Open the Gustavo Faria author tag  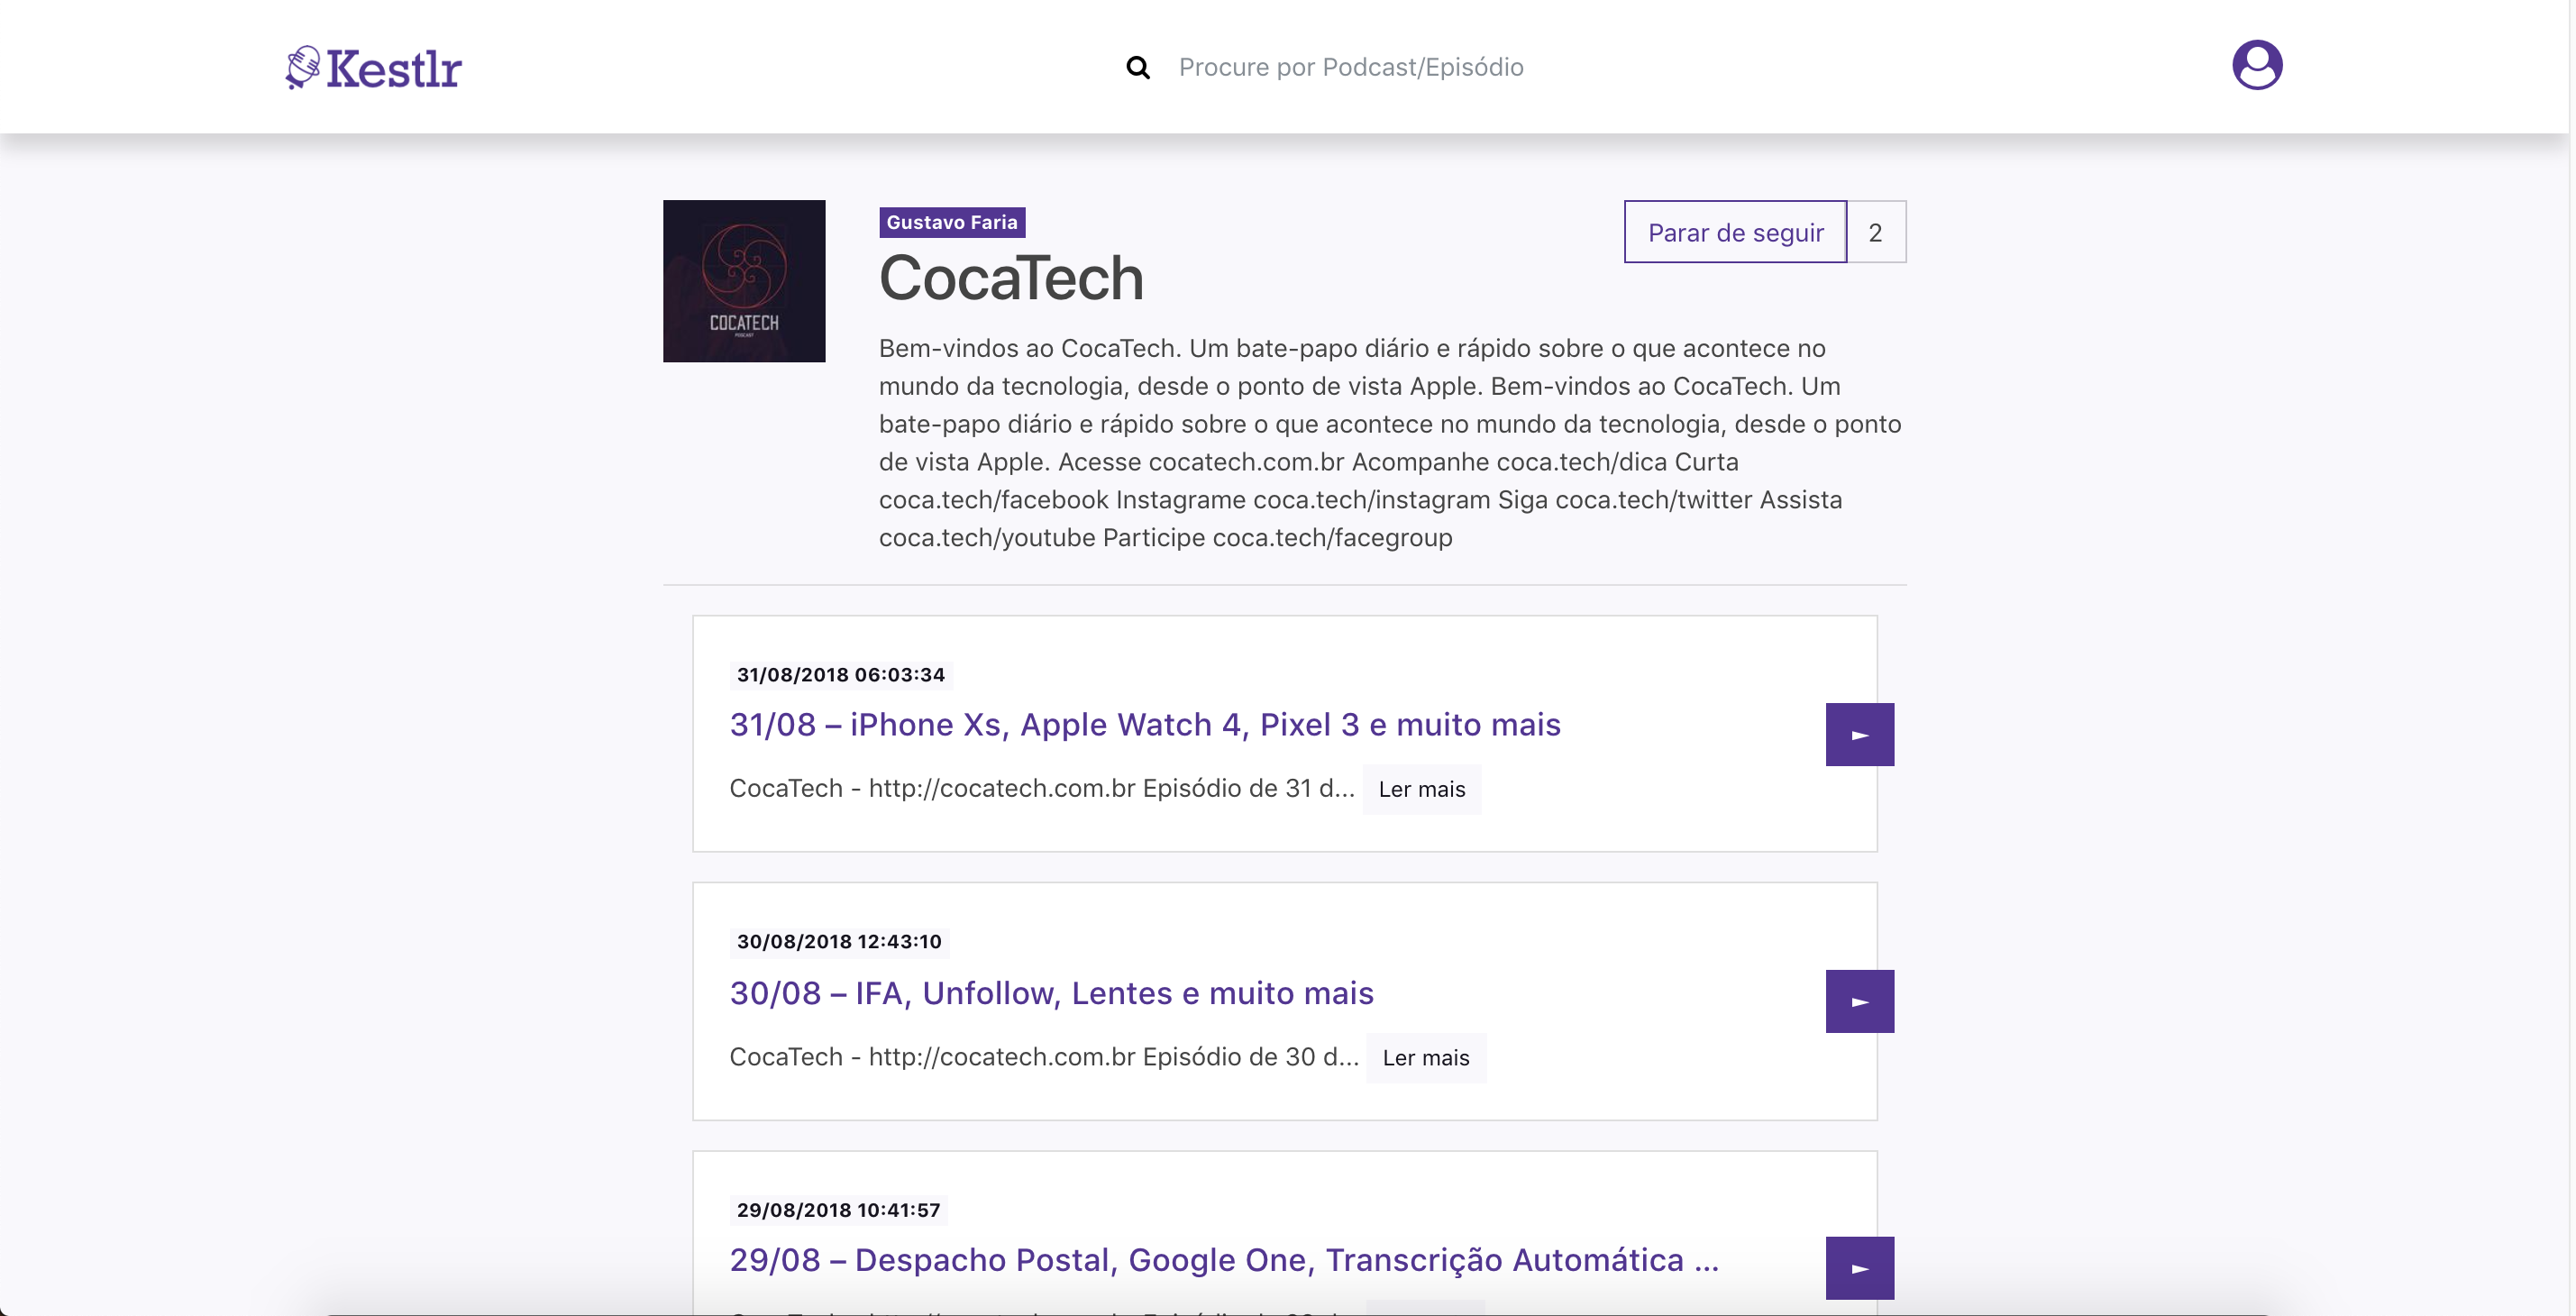point(952,222)
